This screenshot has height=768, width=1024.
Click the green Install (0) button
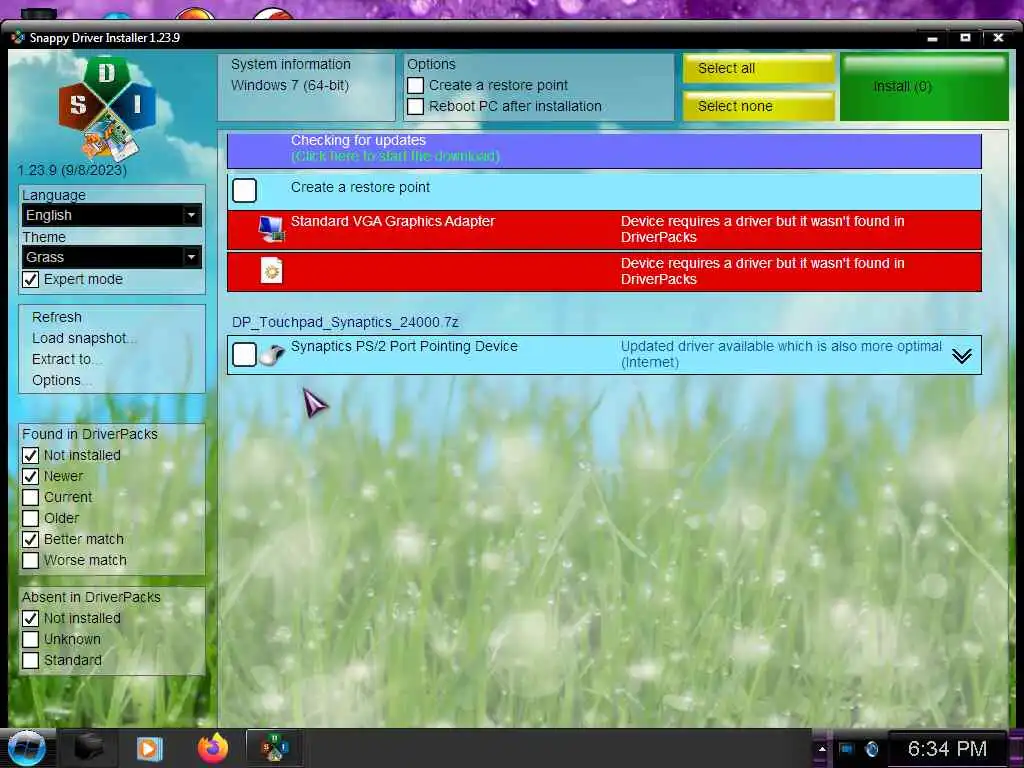[923, 88]
